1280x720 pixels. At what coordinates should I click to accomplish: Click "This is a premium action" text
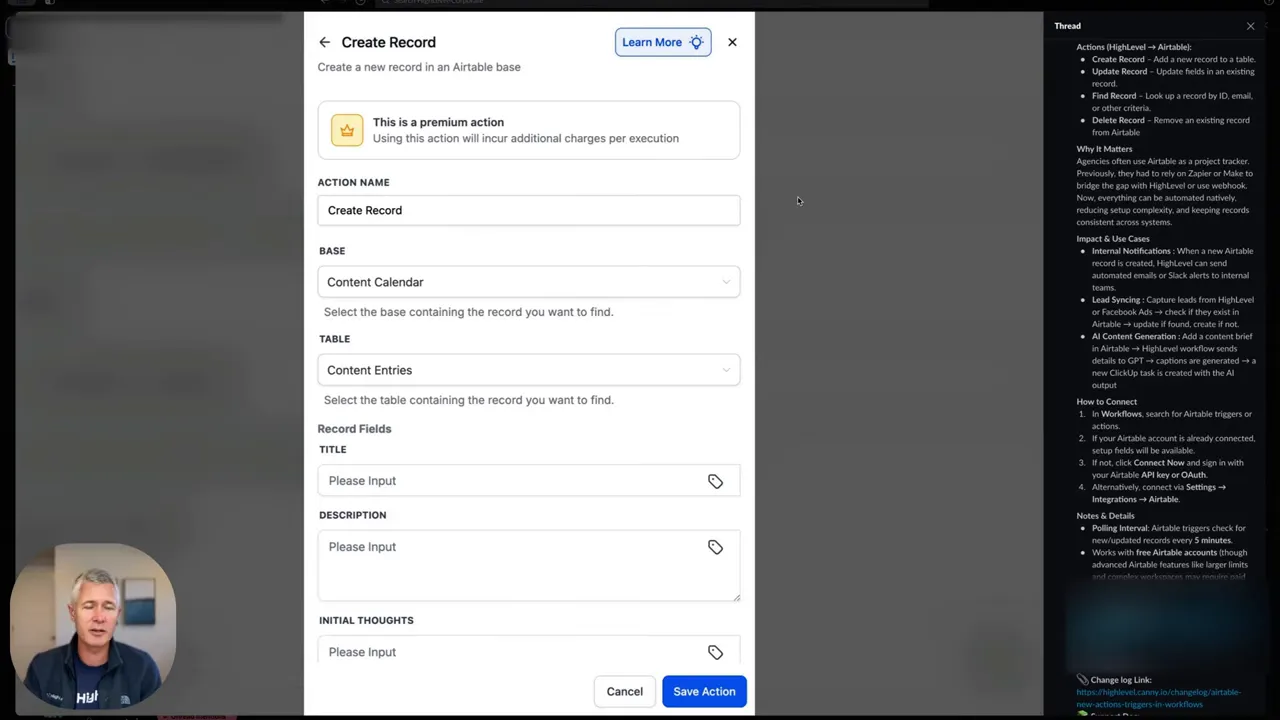coord(438,122)
